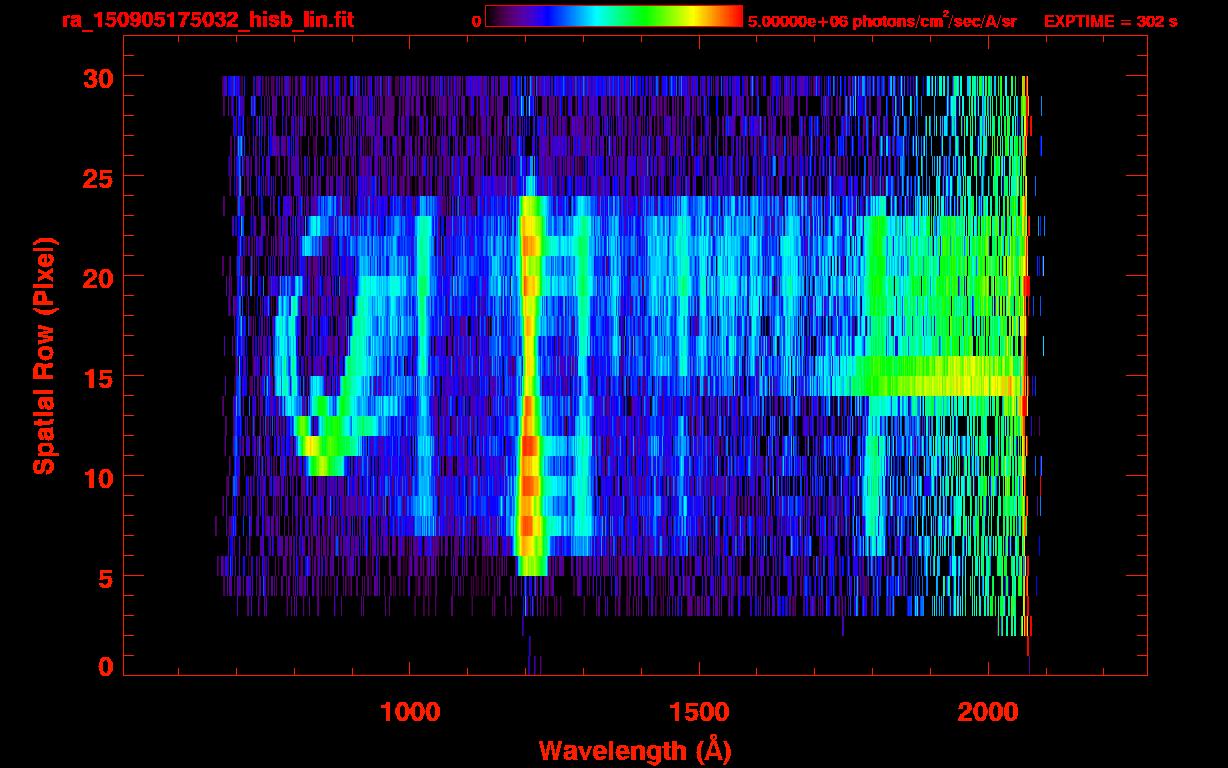This screenshot has height=768, width=1228.
Task: Click the 5.00000e+06 photons/cm²/sec/A/sr label
Action: point(883,21)
